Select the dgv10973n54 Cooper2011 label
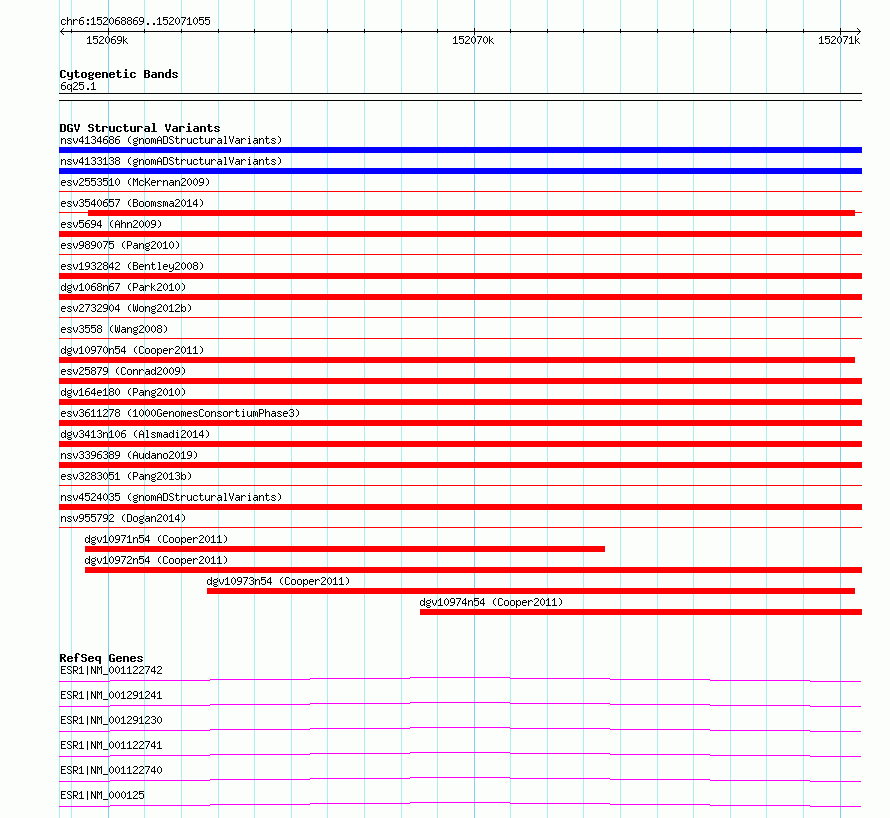The image size is (890, 818). (278, 581)
